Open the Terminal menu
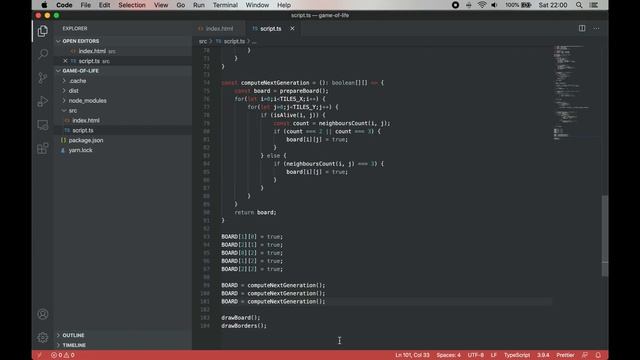 [x=225, y=5]
